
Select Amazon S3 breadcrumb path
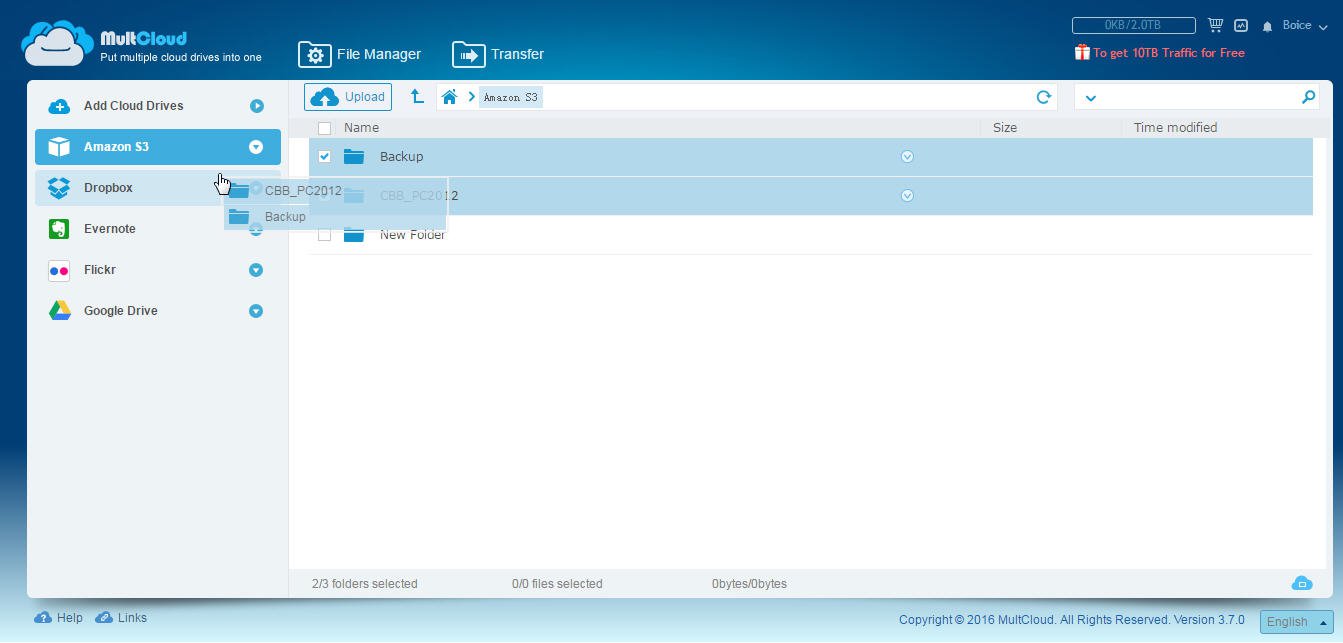[511, 97]
